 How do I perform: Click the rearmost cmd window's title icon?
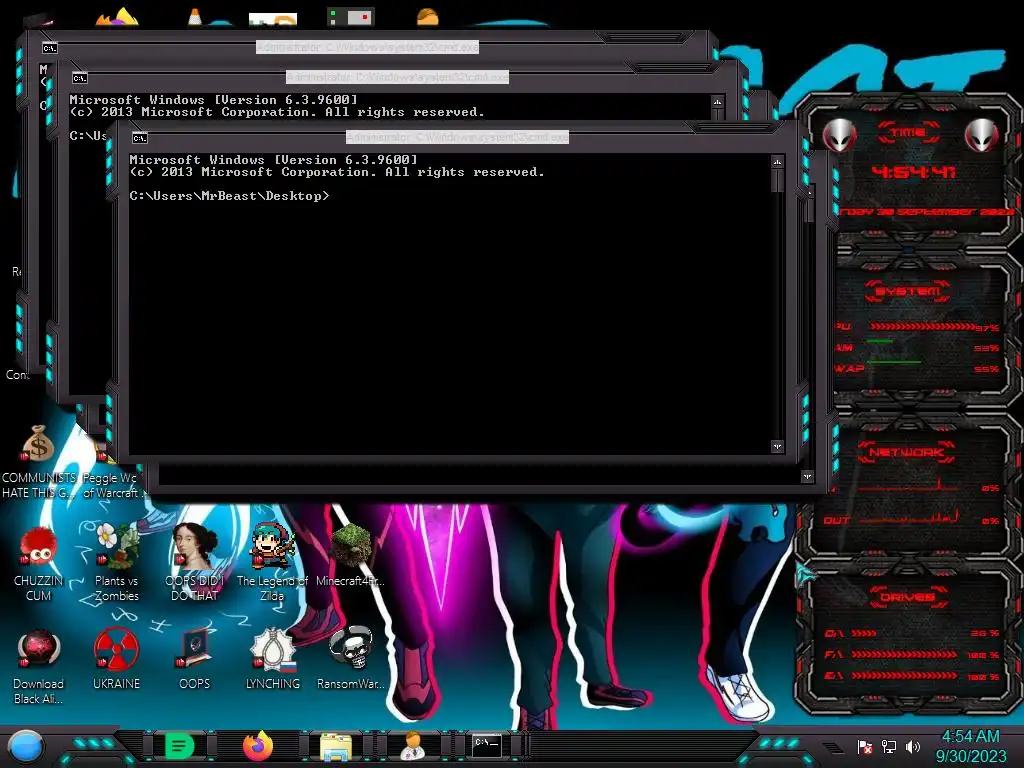50,48
